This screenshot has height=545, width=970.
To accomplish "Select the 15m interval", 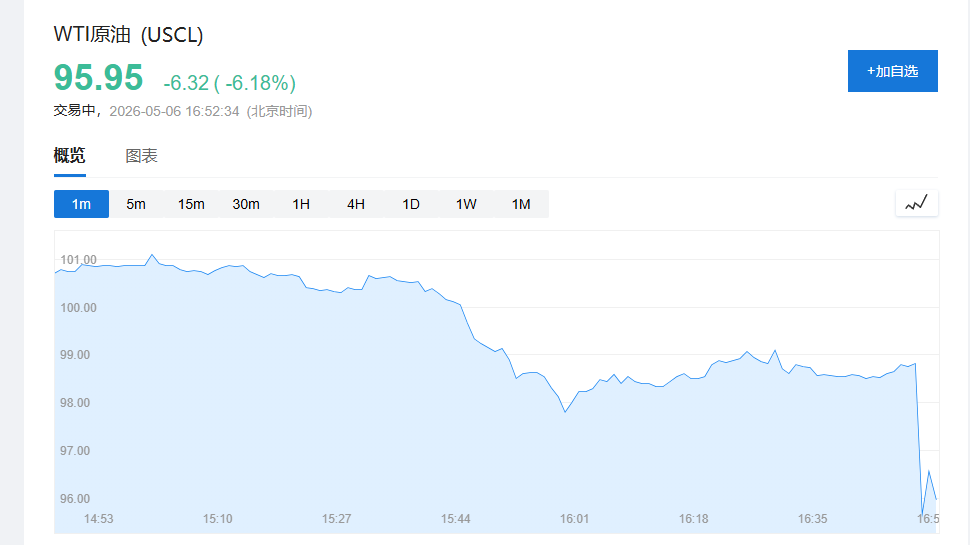I will pyautogui.click(x=191, y=204).
